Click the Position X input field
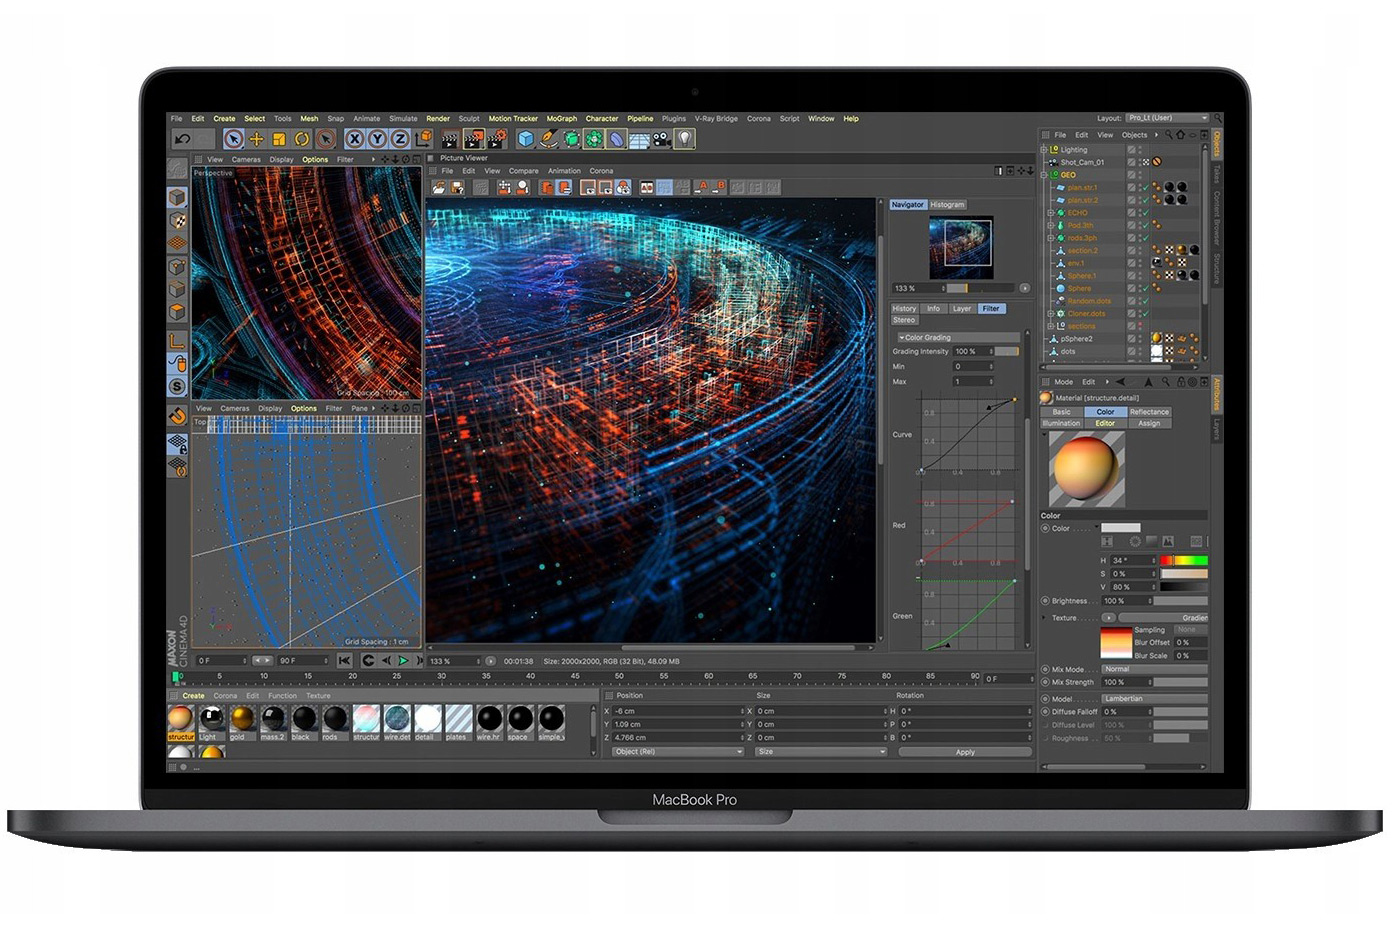This screenshot has height=928, width=1392. click(x=676, y=711)
